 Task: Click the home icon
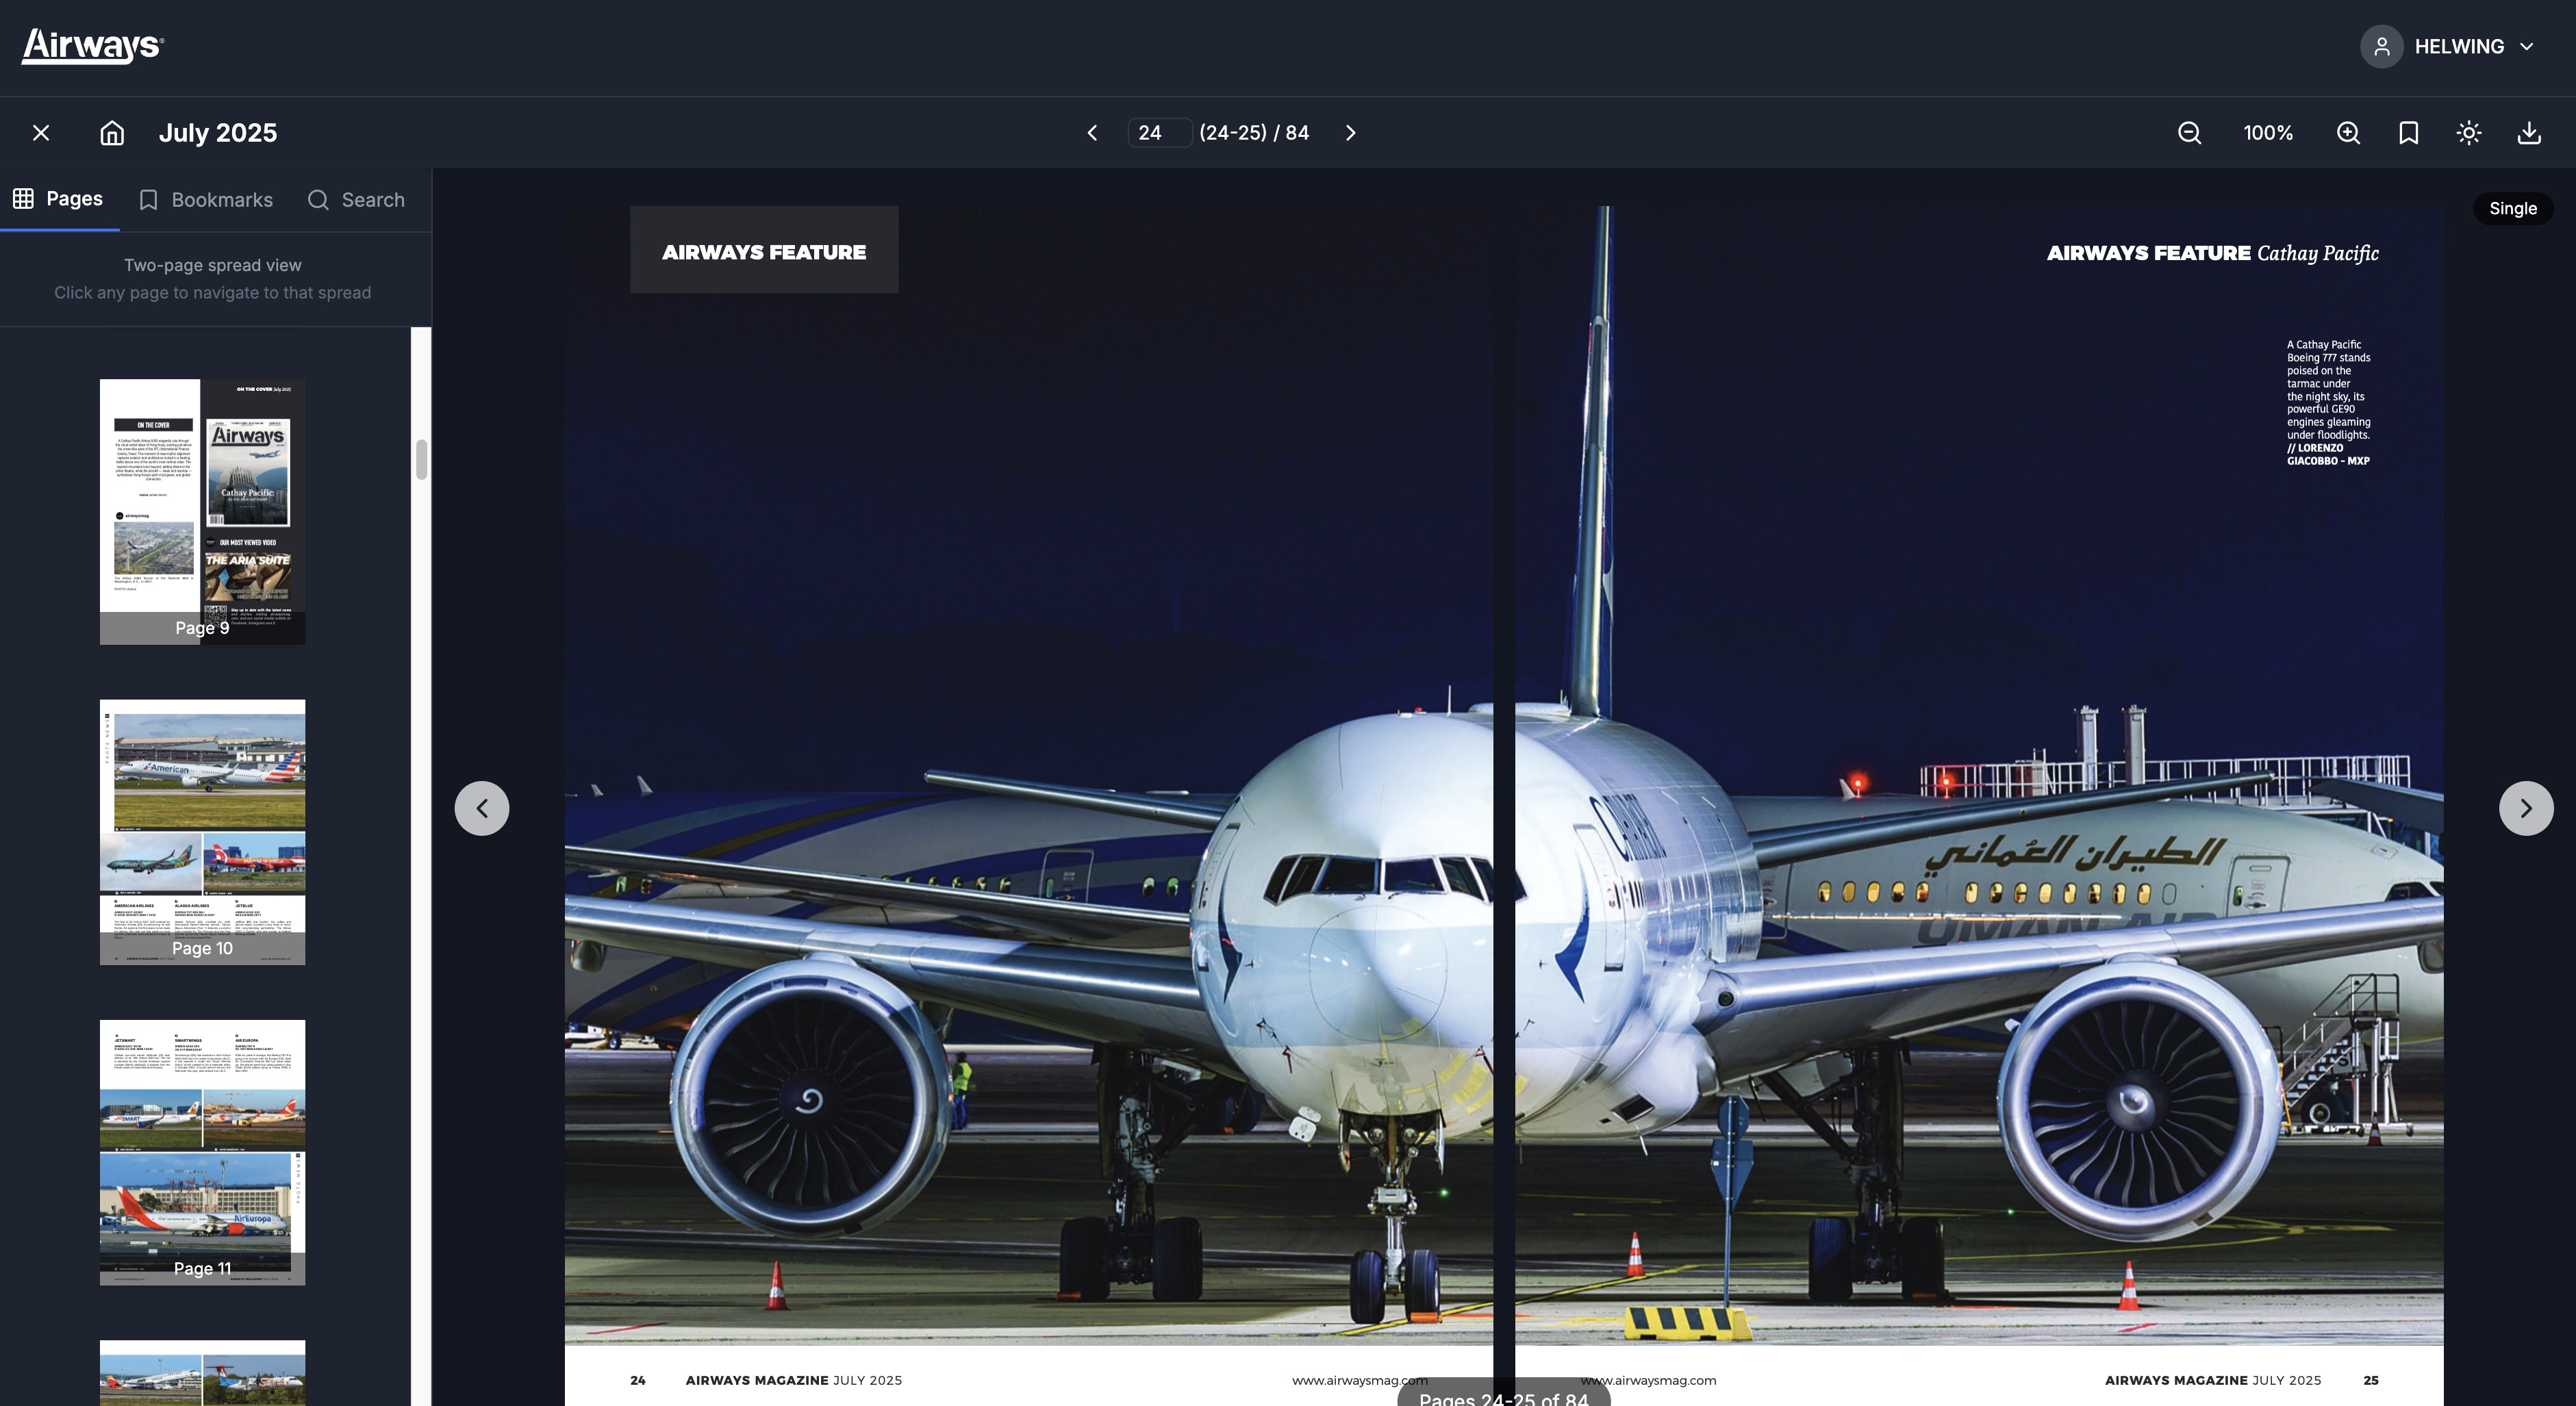click(x=112, y=133)
